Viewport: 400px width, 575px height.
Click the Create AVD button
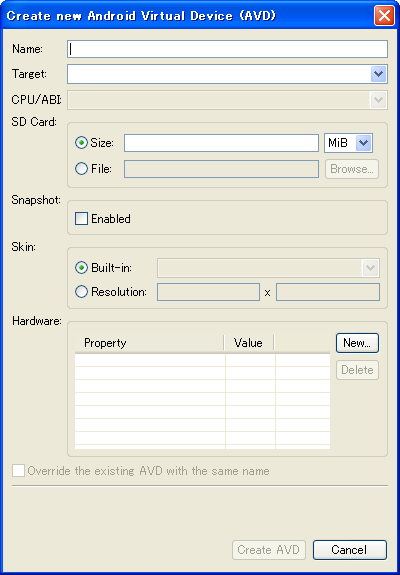269,550
